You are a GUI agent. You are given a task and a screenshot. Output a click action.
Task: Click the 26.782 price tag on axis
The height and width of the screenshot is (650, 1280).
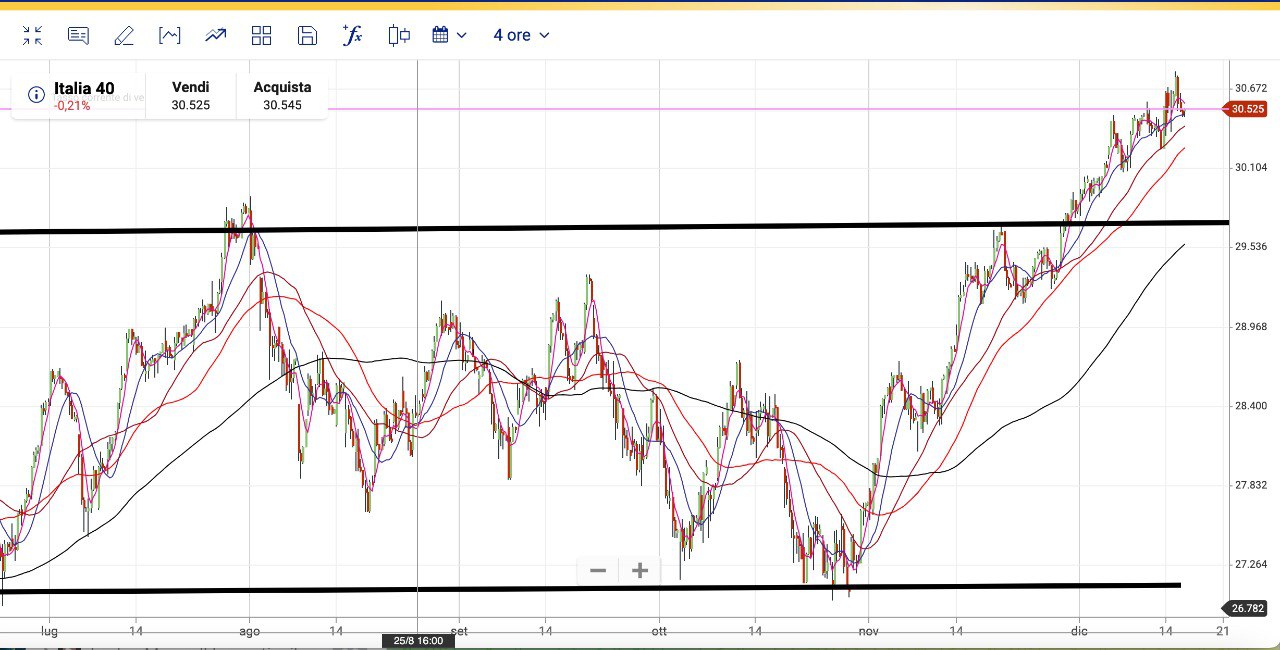click(x=1249, y=608)
